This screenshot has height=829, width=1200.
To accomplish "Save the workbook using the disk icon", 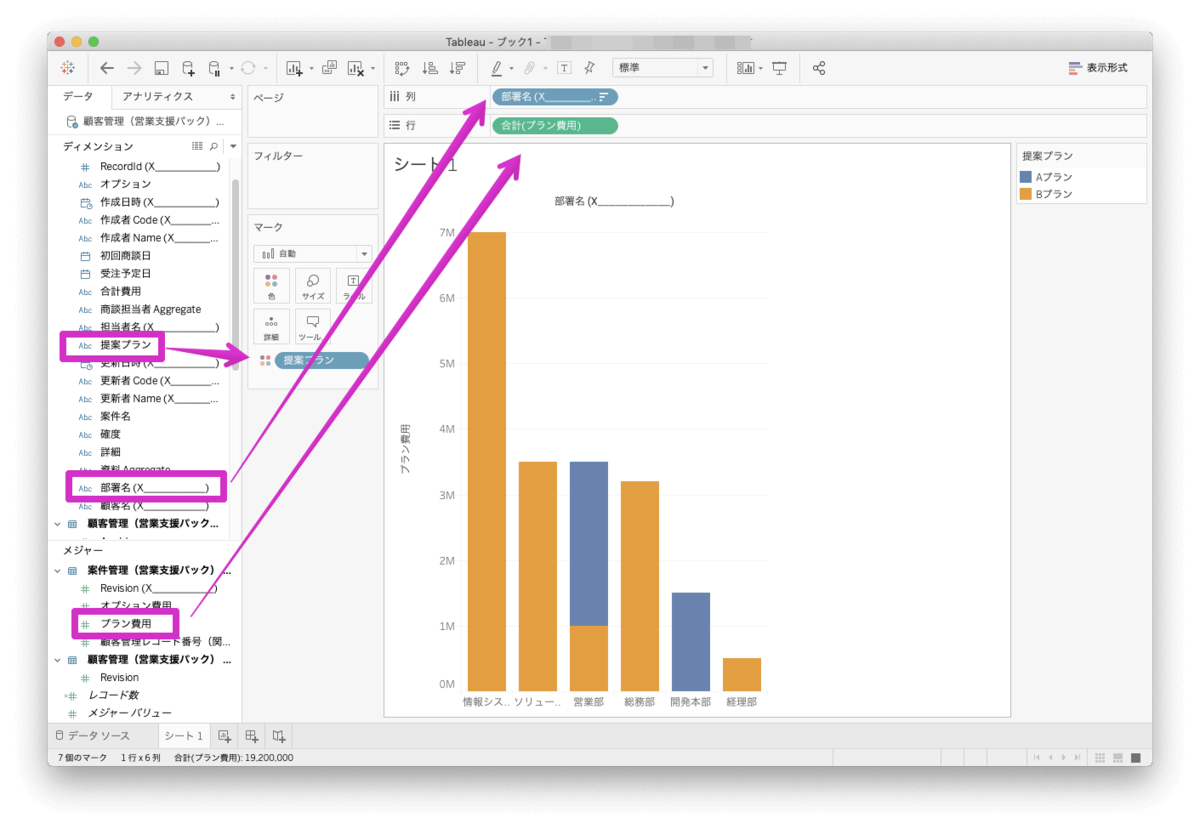I will (x=161, y=68).
